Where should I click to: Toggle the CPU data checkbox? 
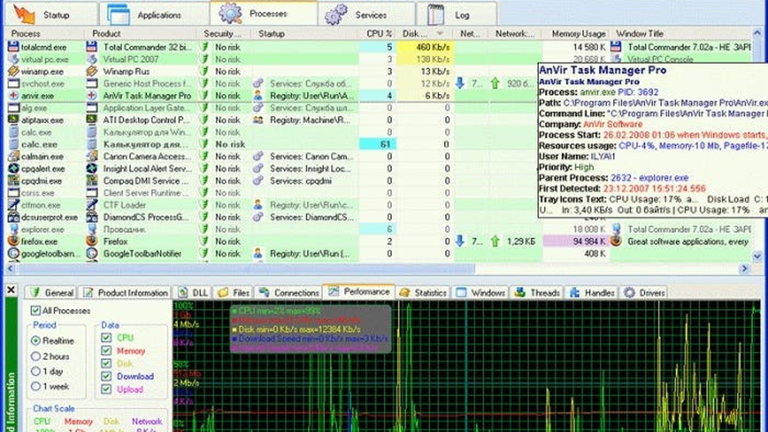click(106, 337)
